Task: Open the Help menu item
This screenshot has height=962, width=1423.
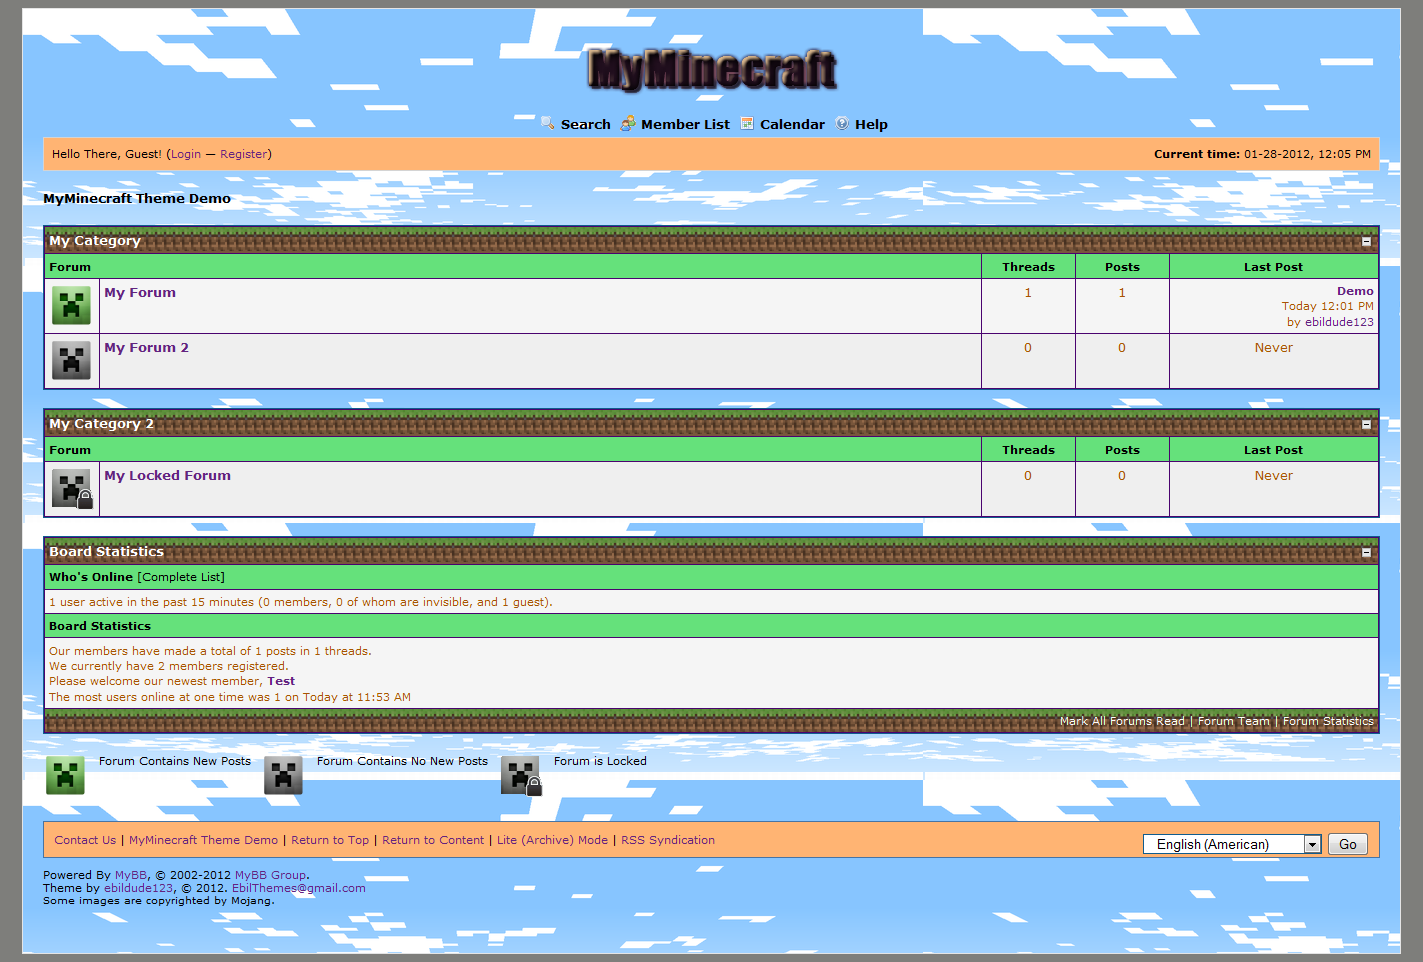Action: (871, 125)
